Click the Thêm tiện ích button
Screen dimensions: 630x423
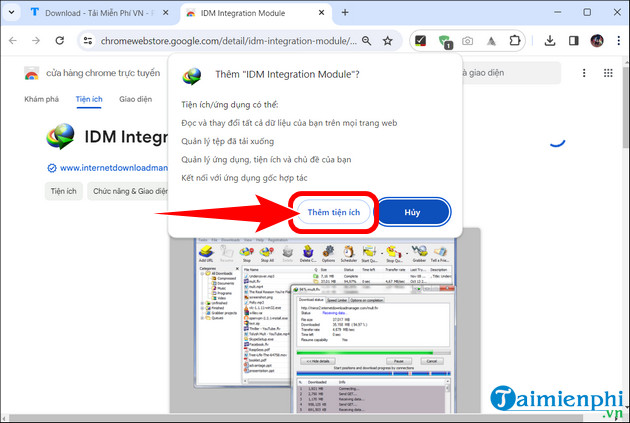click(333, 212)
